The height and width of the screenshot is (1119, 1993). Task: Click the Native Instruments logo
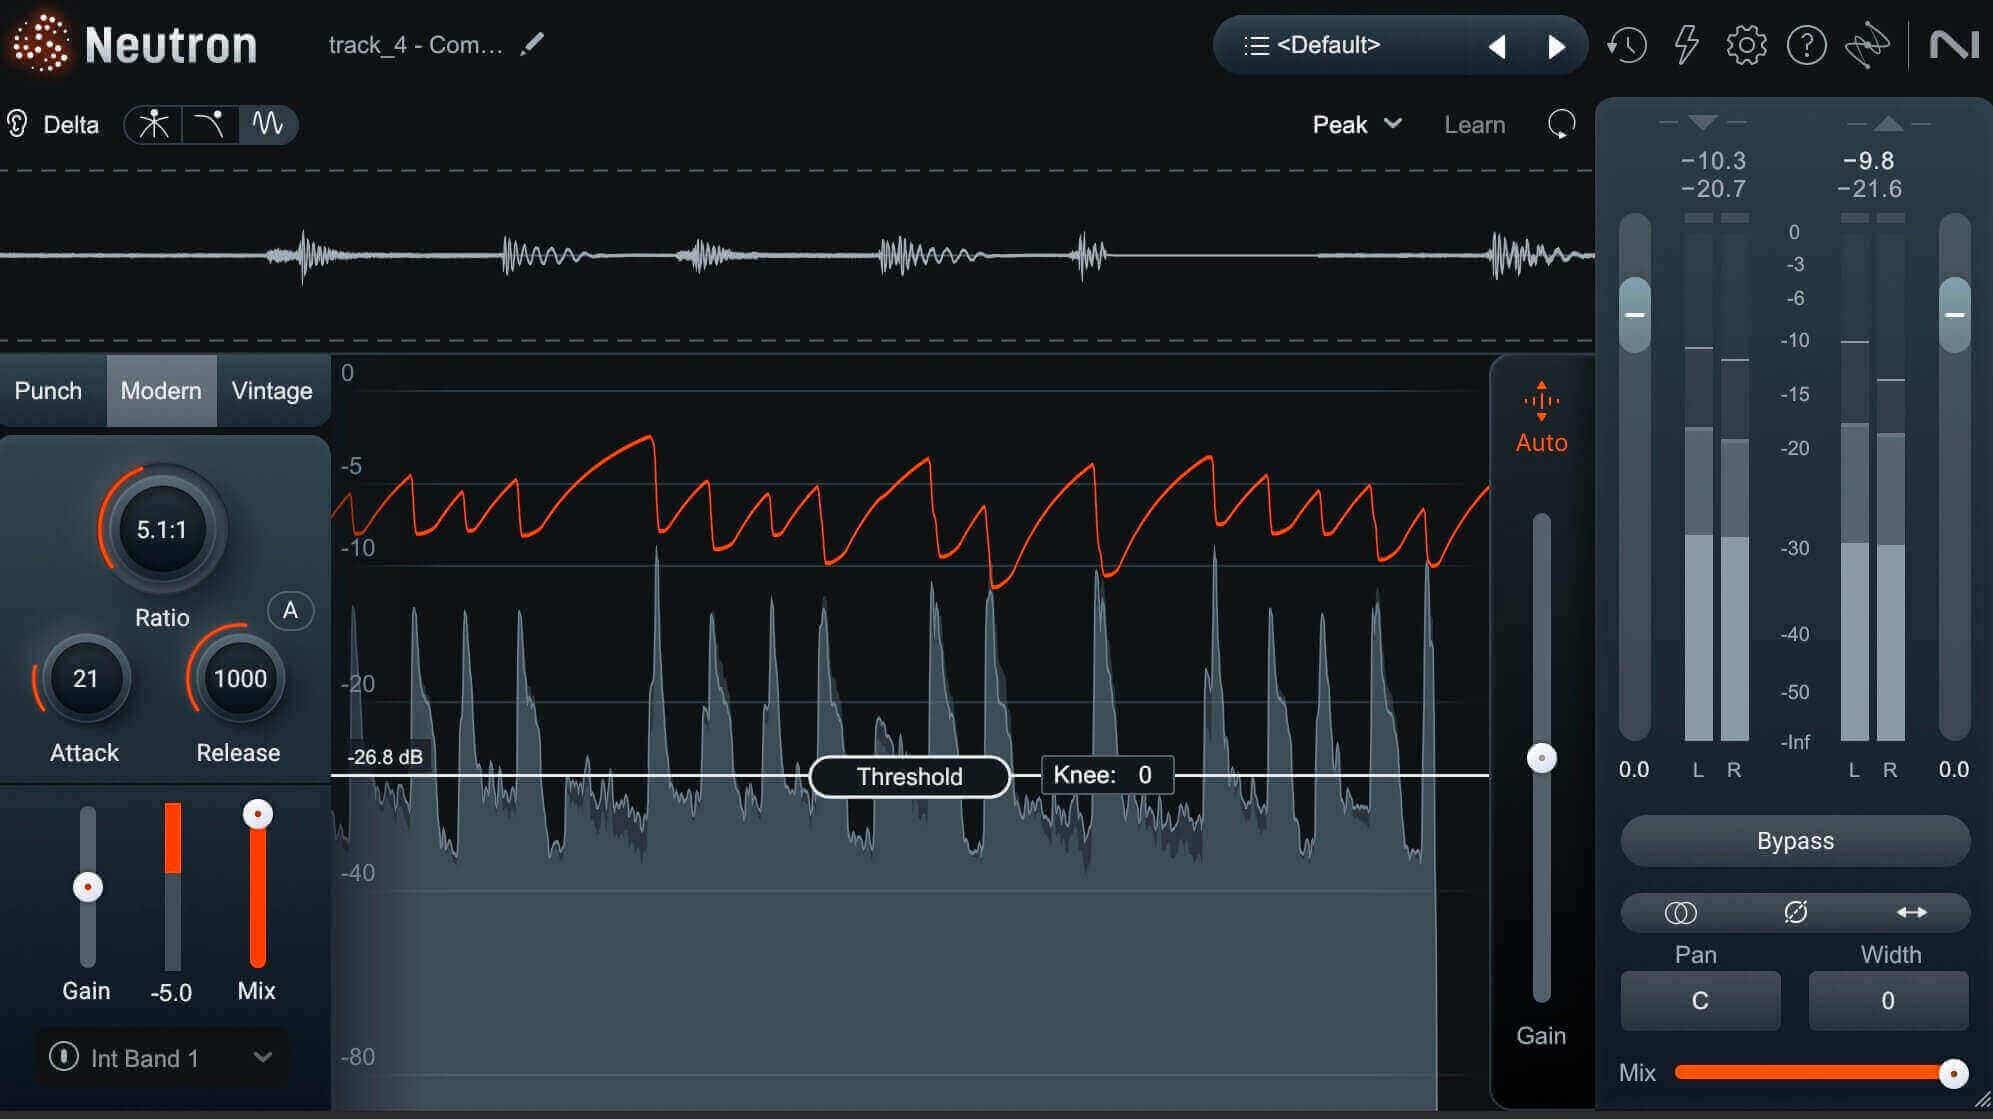(x=1954, y=46)
